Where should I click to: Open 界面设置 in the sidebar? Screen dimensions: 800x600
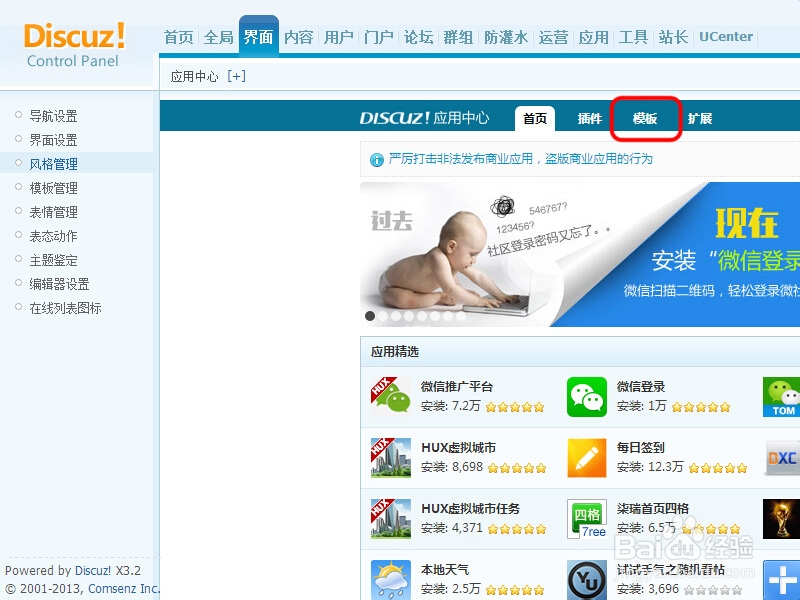(54, 140)
